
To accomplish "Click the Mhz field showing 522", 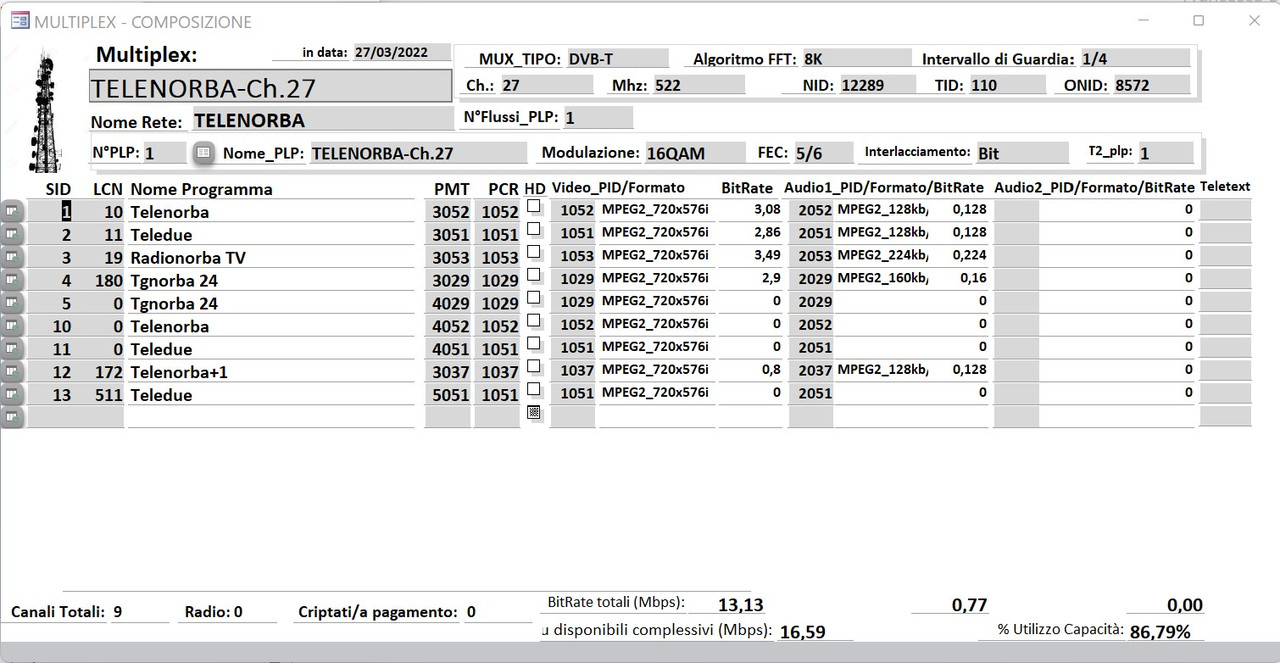I will [699, 85].
